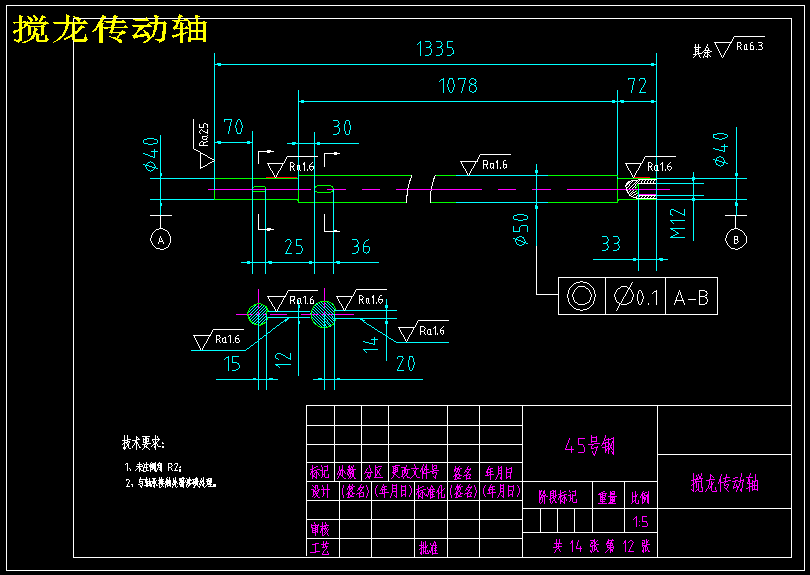Select the second technical requirement line
This screenshot has height=575, width=810.
171,483
